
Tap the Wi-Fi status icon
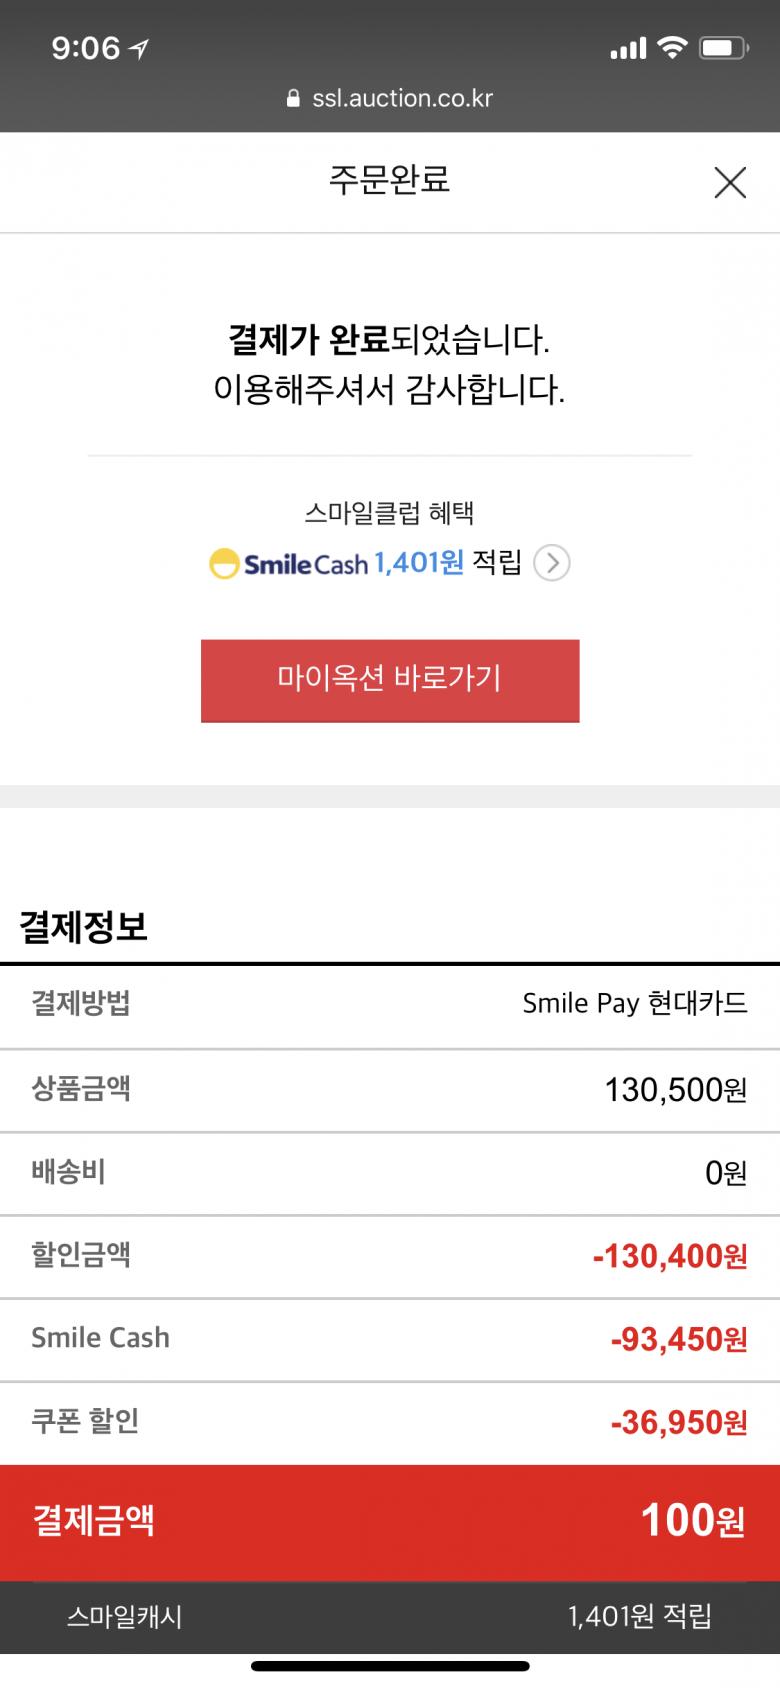[x=672, y=47]
